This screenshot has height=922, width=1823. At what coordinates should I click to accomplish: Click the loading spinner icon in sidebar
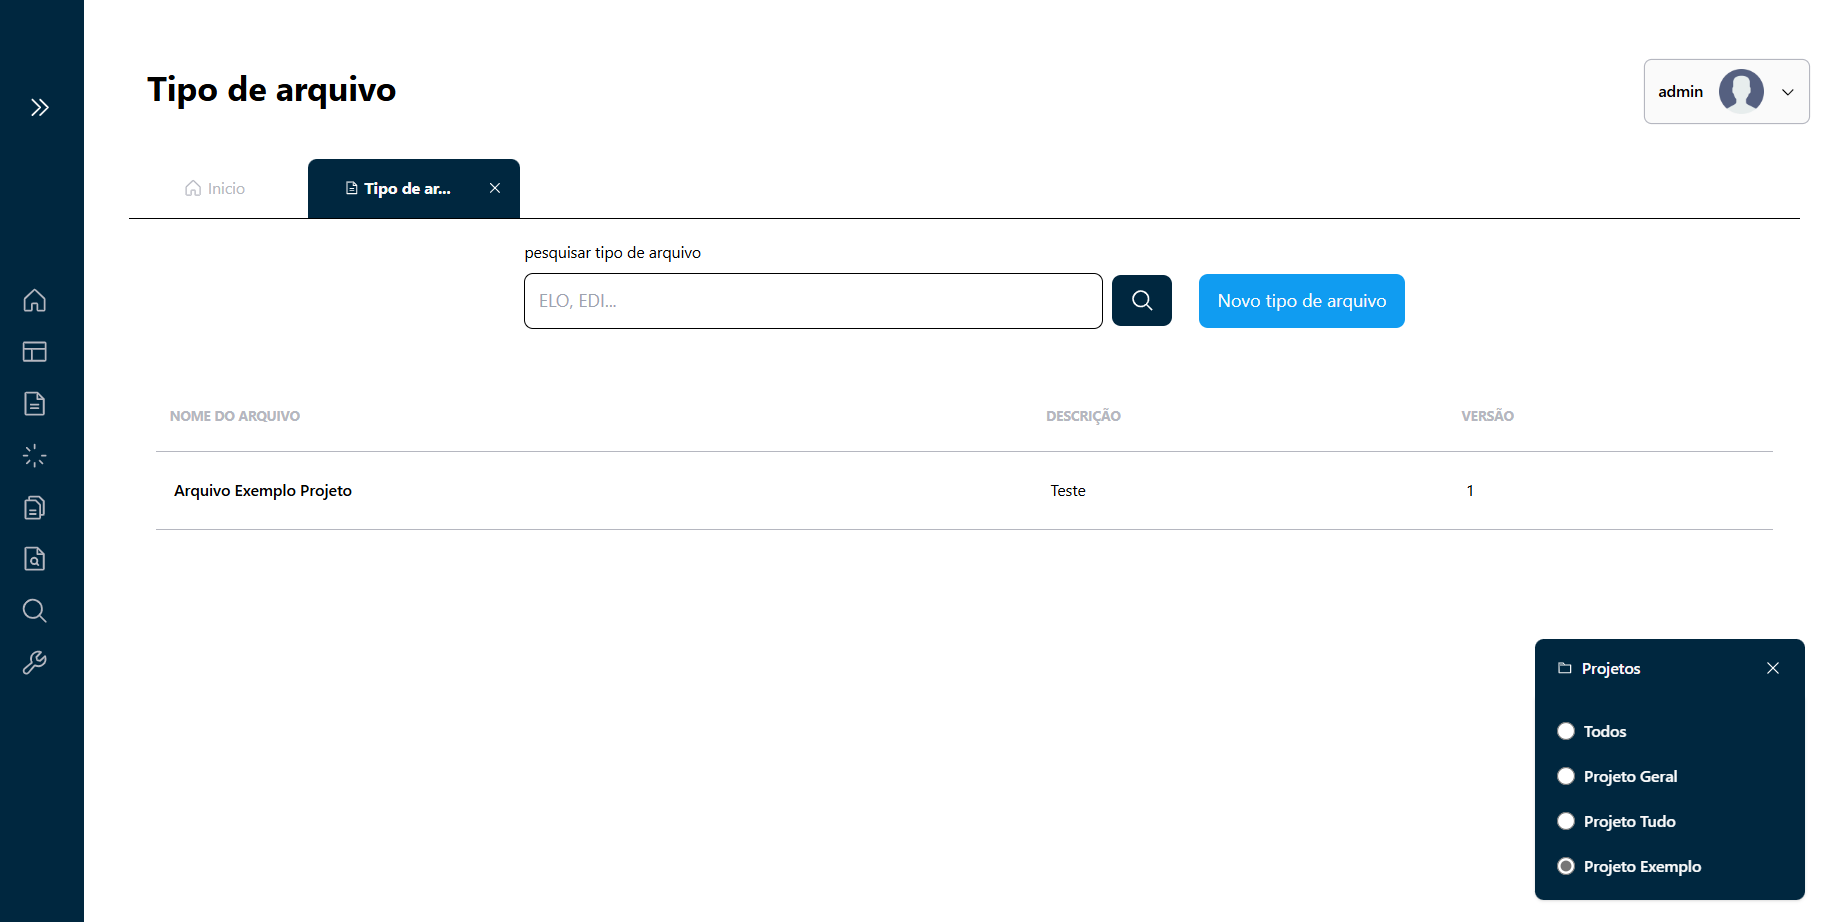click(35, 456)
